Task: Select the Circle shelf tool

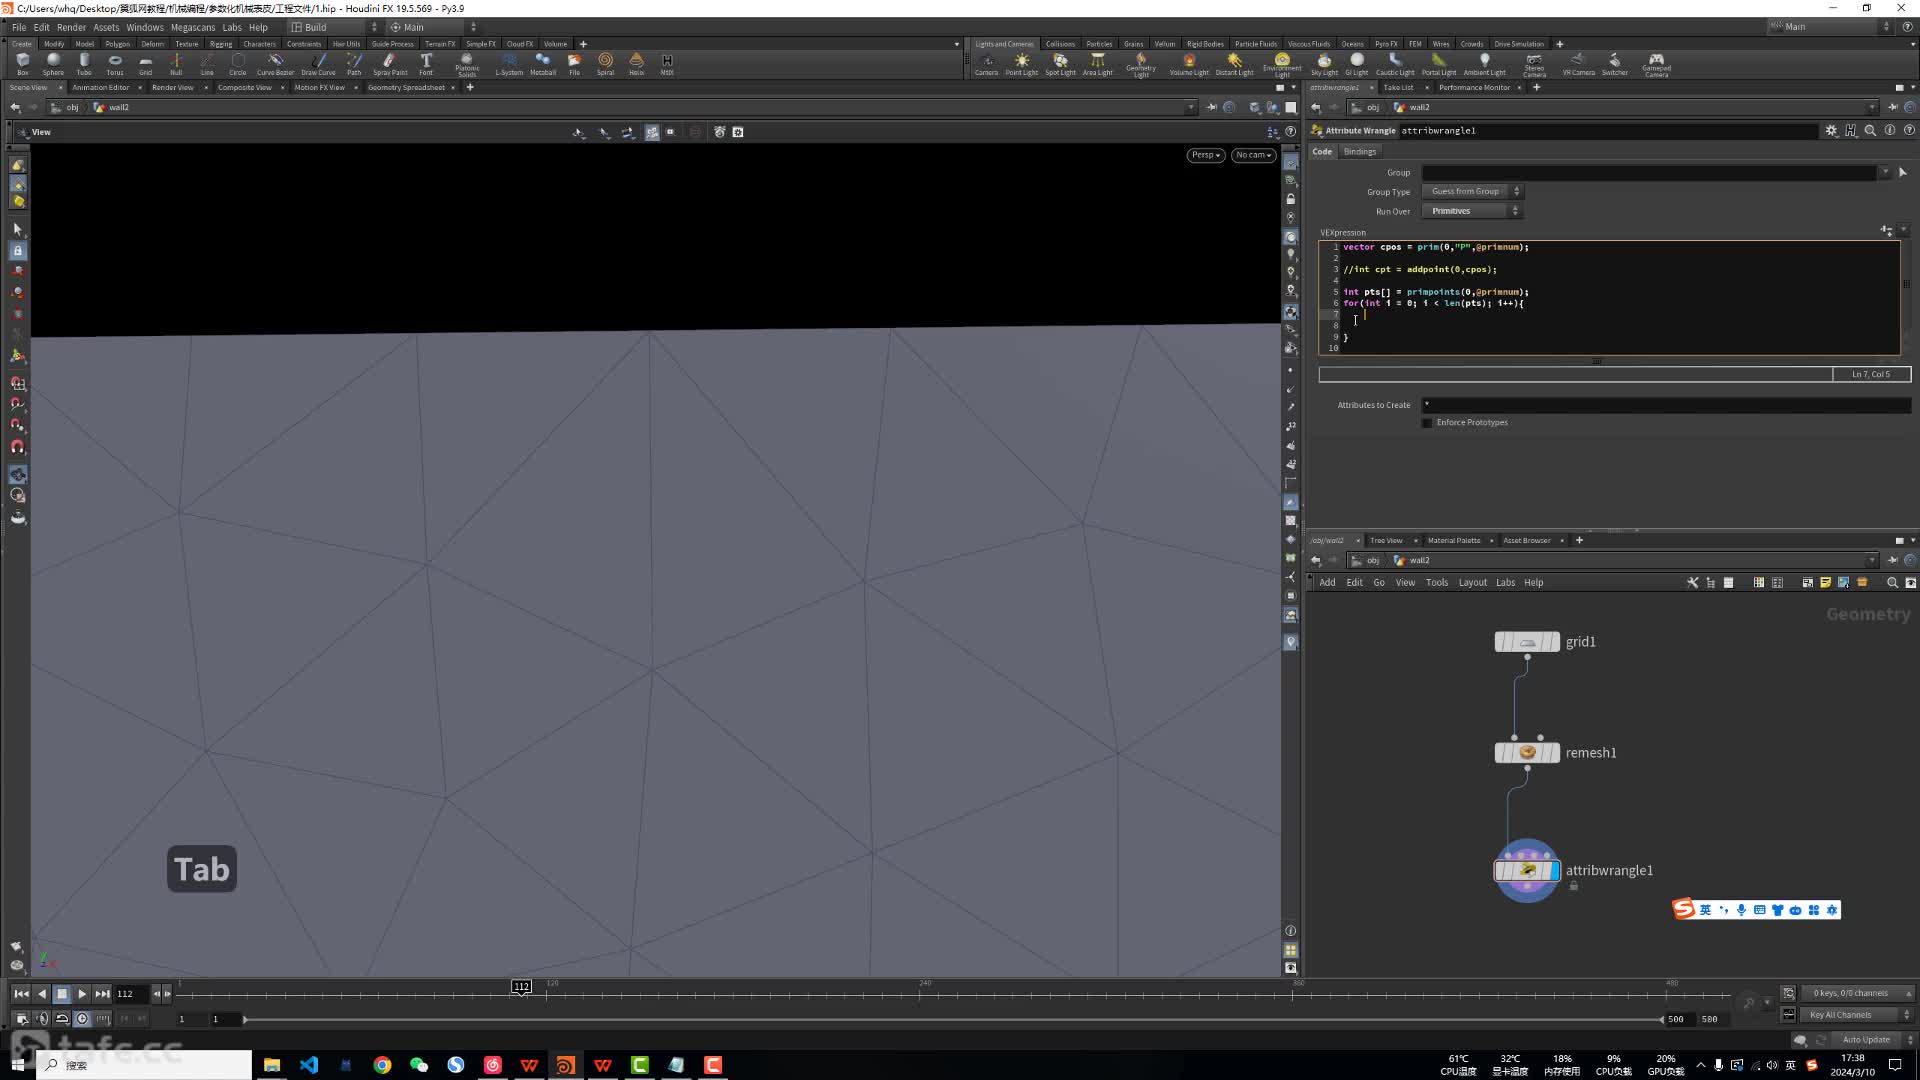Action: tap(237, 64)
